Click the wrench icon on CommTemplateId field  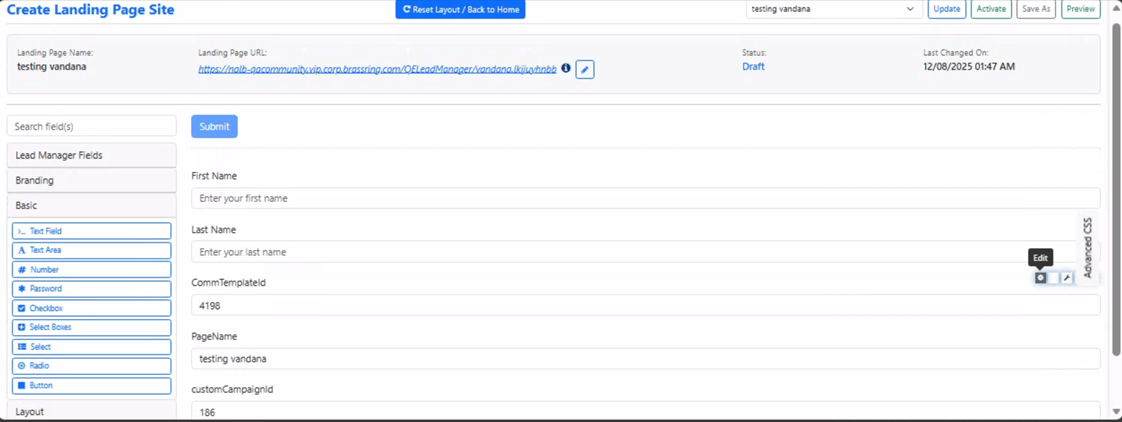pos(1066,278)
